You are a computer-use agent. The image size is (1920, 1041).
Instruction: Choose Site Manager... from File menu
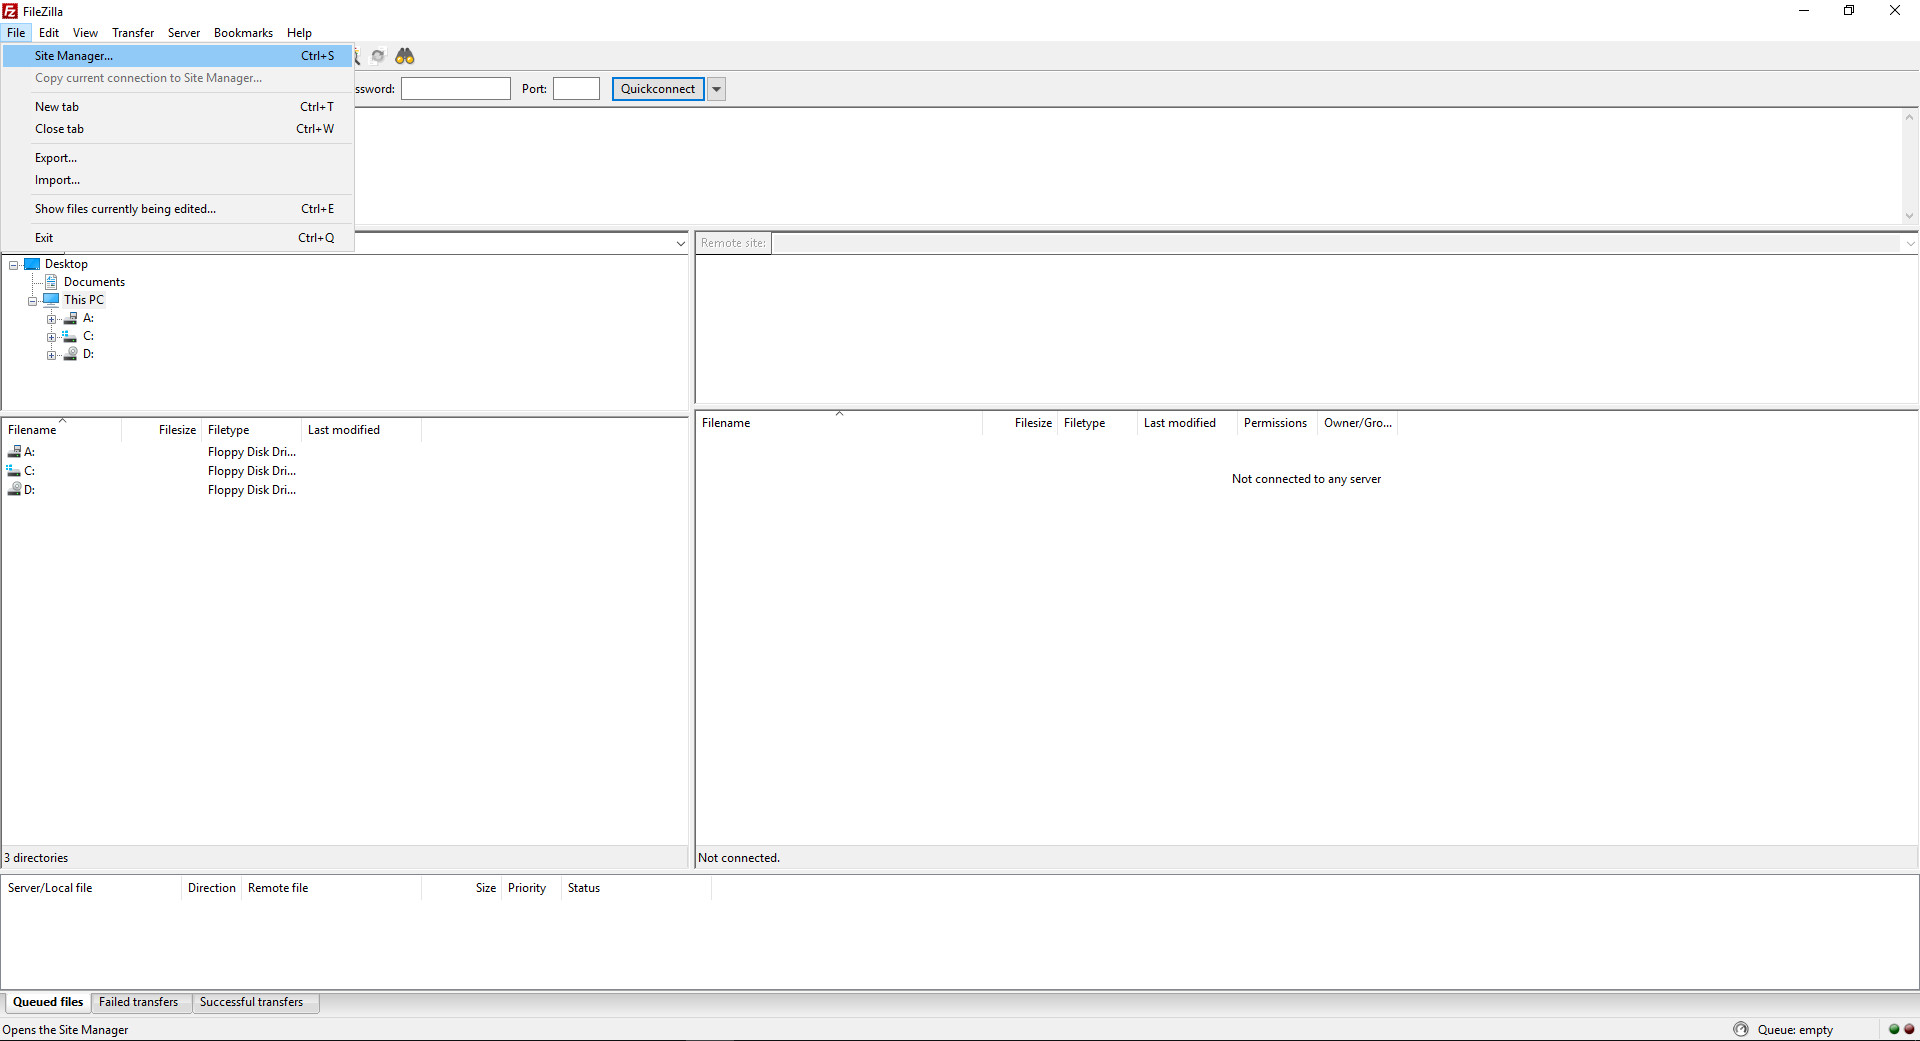178,56
